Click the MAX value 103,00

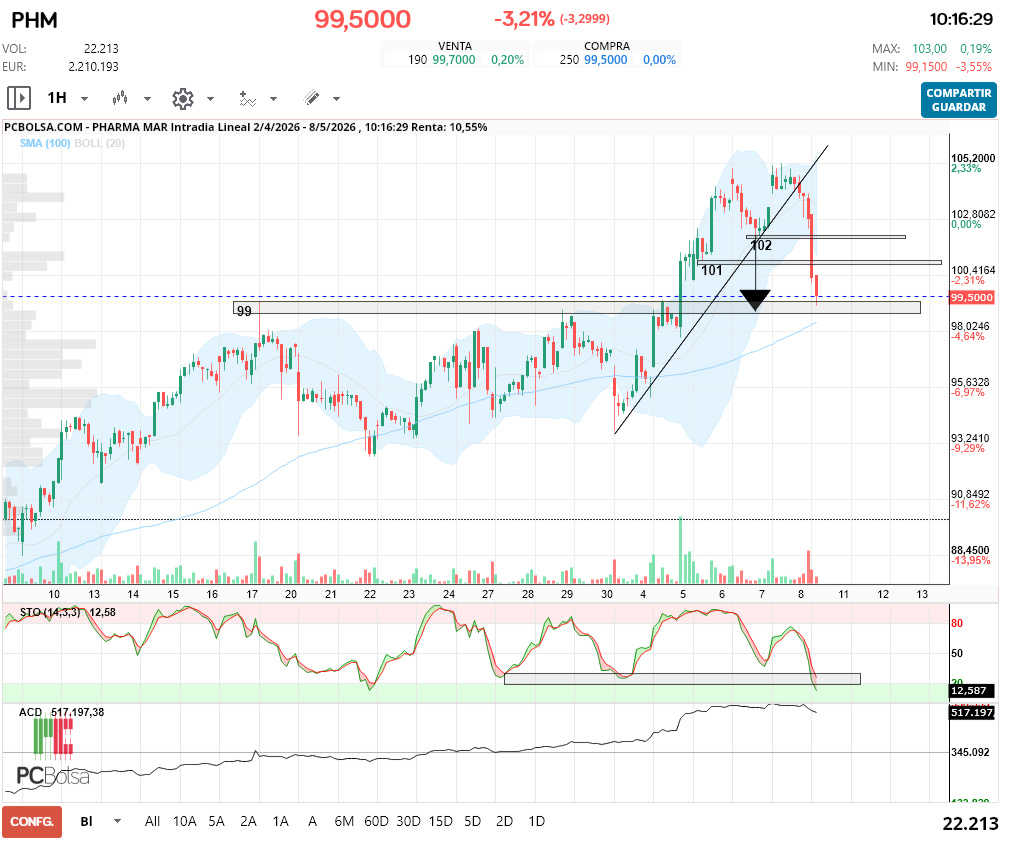click(x=929, y=49)
